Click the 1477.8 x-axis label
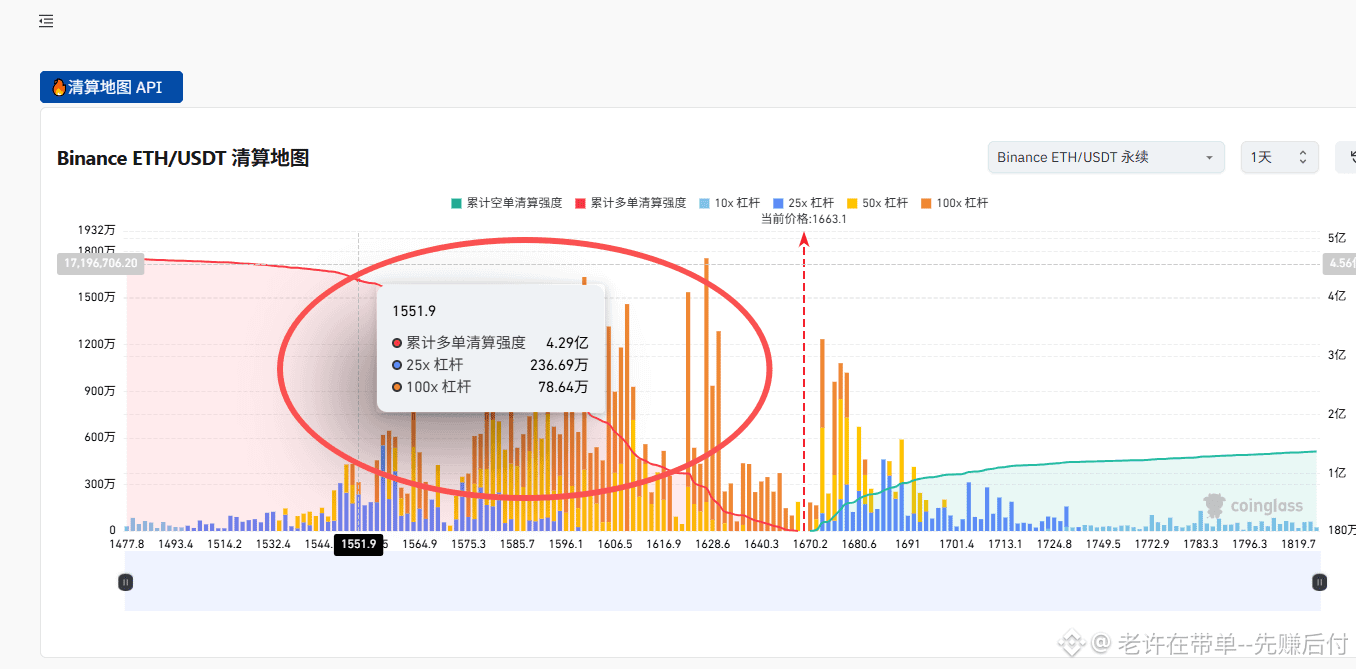The height and width of the screenshot is (669, 1356). pos(126,544)
